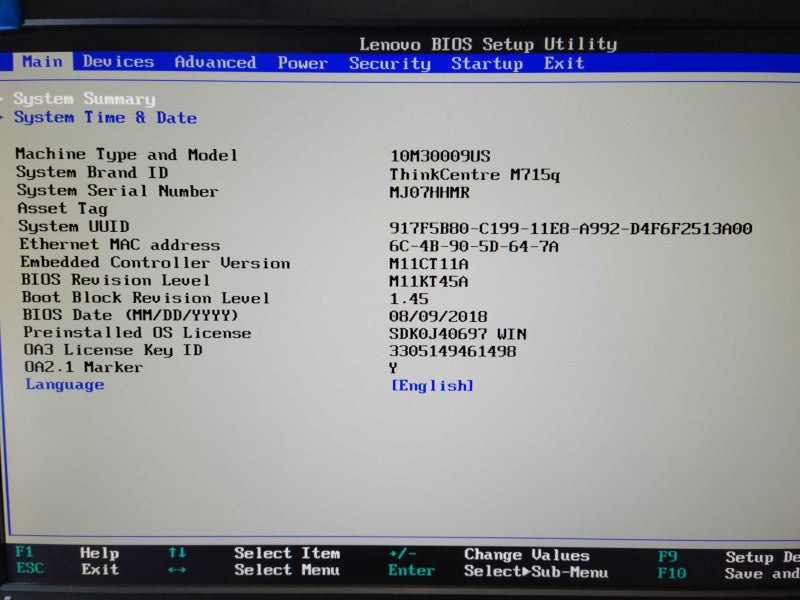The width and height of the screenshot is (800, 600).
Task: Click the OA3 License Key ID label
Action: click(113, 350)
